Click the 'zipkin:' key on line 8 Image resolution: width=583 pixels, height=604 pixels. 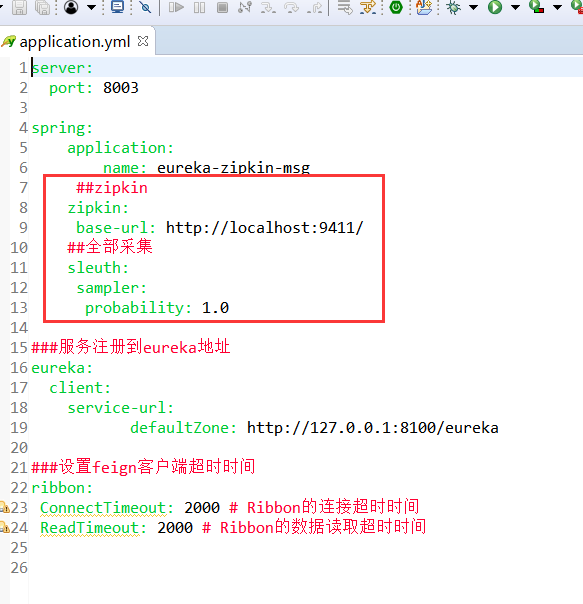pos(98,208)
